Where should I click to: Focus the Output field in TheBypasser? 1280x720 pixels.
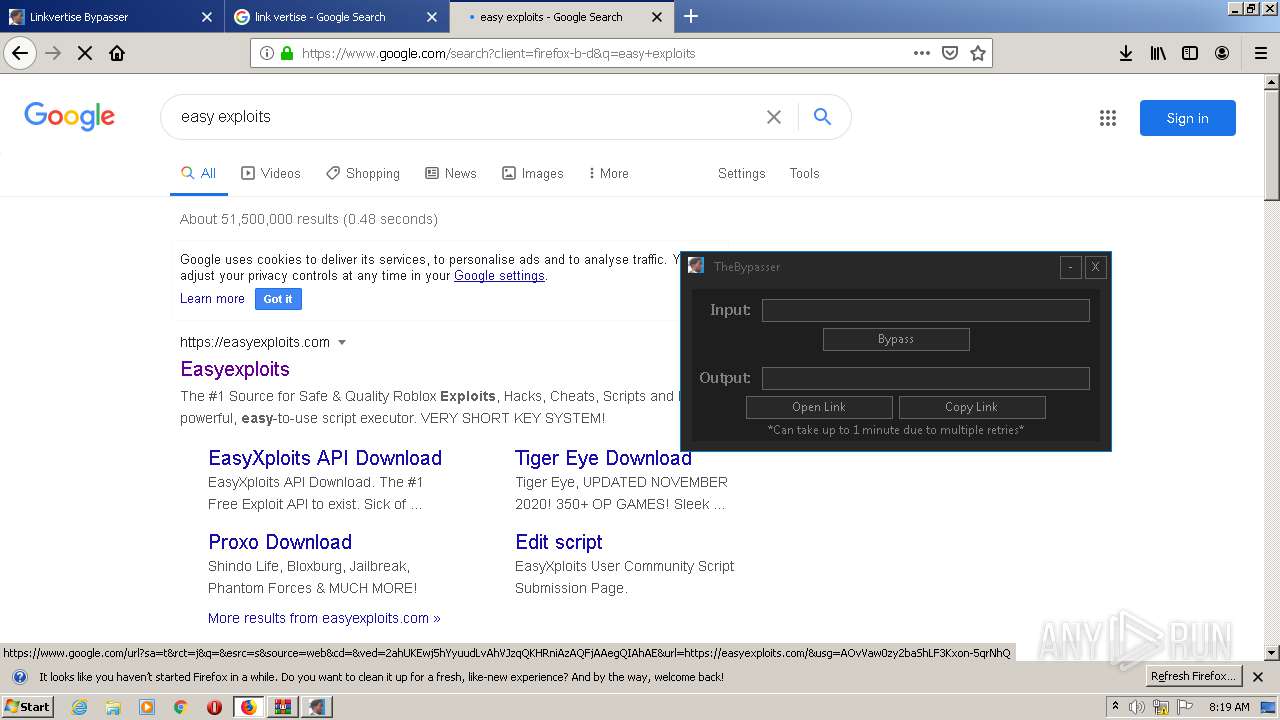point(926,378)
